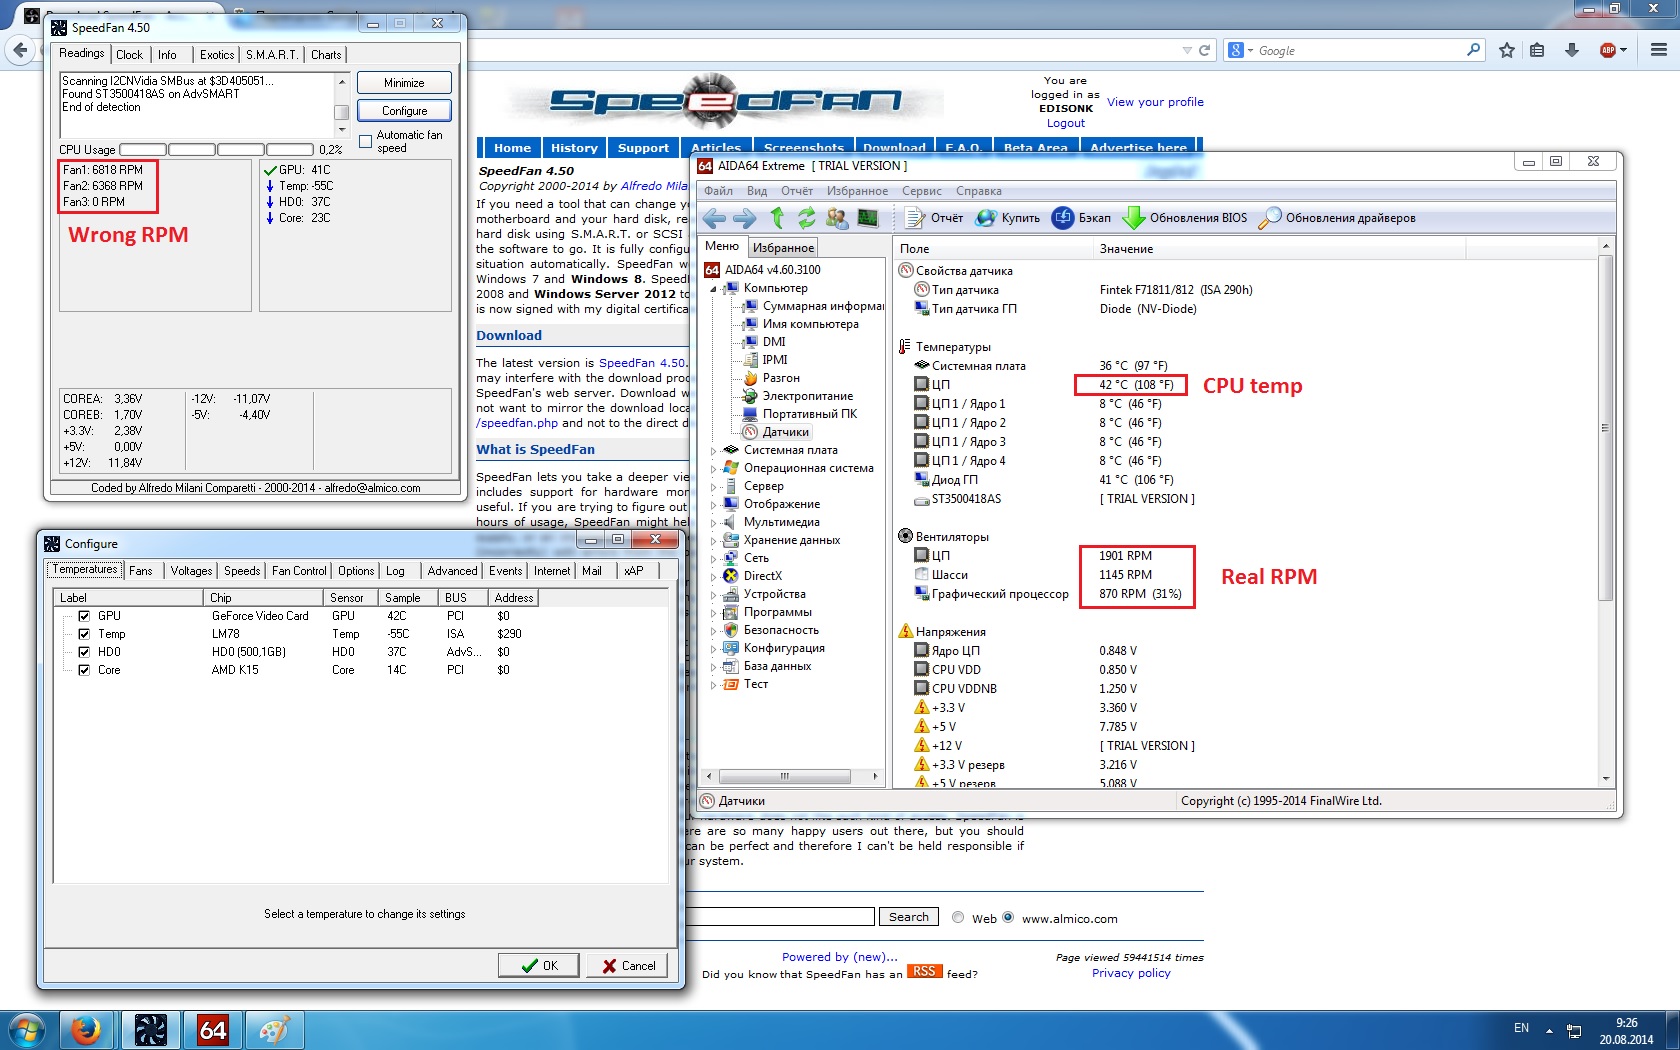Toggle the Temp LM78 checkbox
Viewport: 1680px width, 1050px height.
[84, 634]
